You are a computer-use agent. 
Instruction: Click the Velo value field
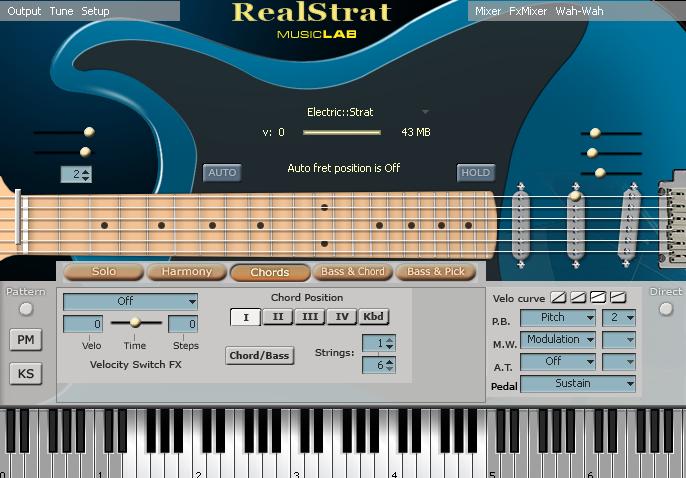coord(83,324)
